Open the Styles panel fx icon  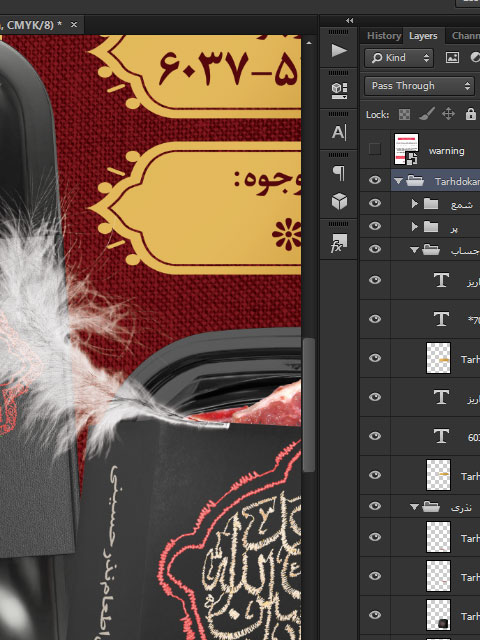339,243
